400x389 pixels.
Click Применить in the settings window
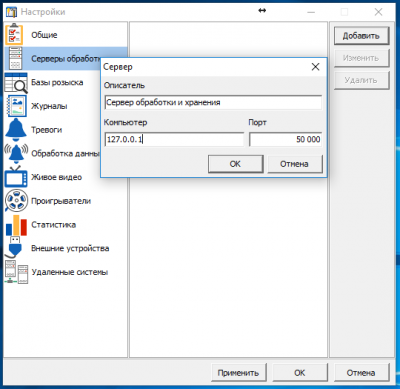click(238, 372)
